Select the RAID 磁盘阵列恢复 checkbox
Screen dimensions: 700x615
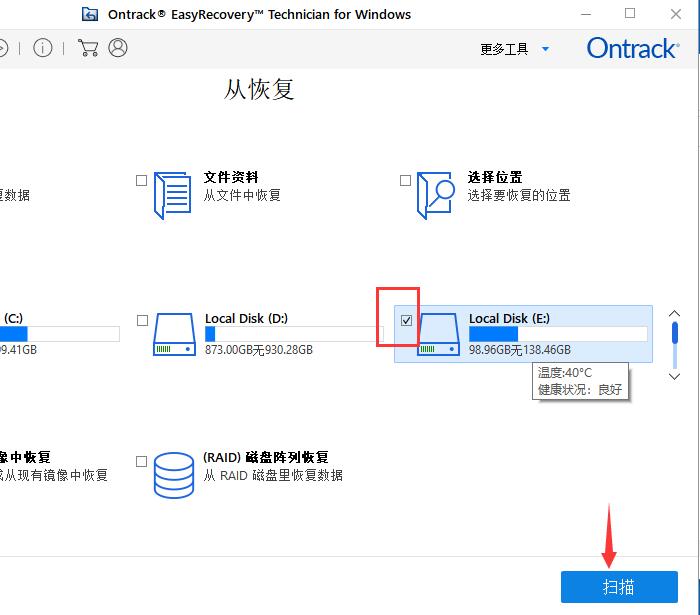pos(141,461)
